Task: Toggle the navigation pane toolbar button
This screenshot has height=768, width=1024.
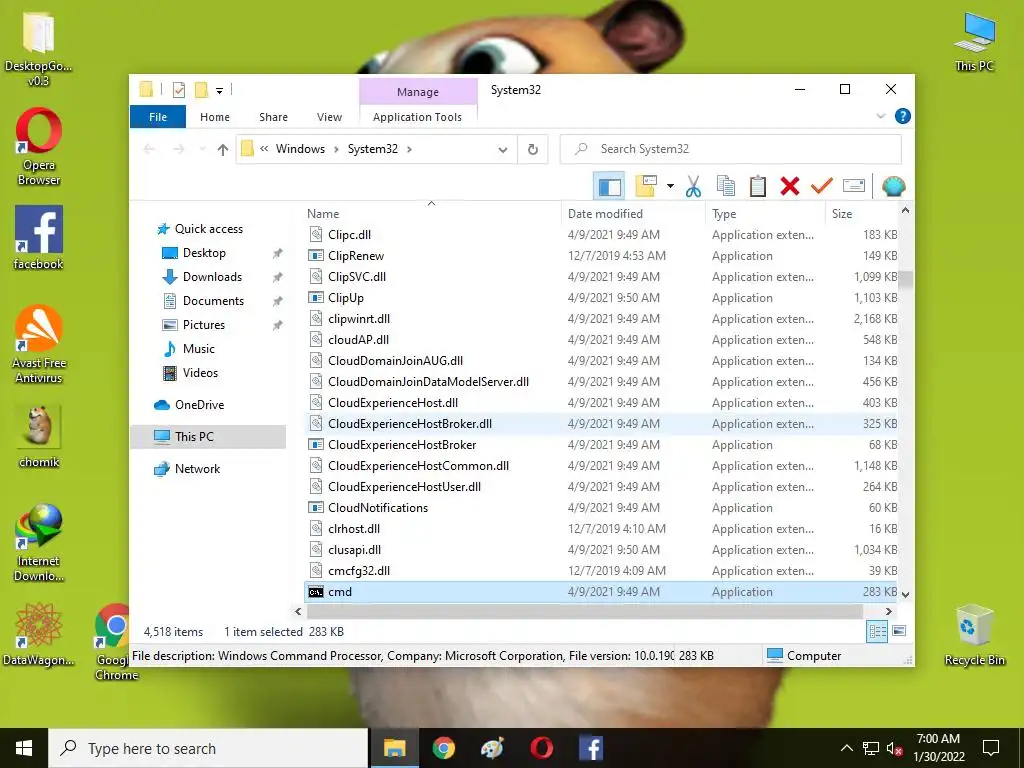Action: pyautogui.click(x=609, y=186)
